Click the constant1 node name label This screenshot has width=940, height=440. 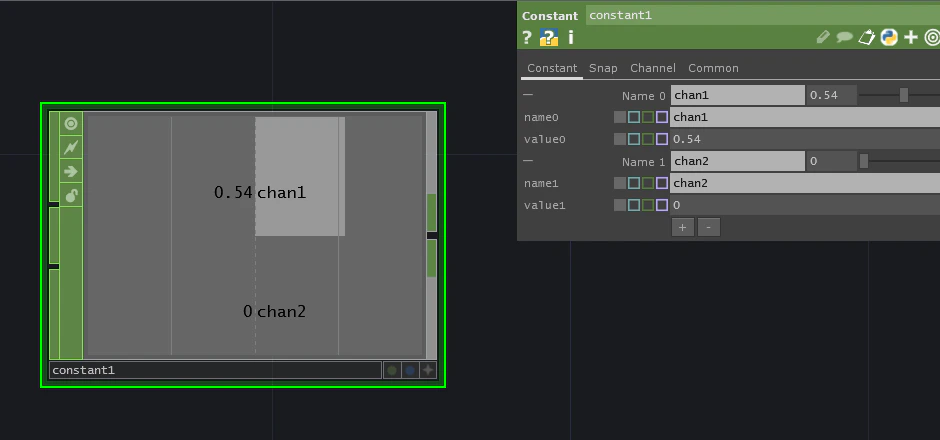click(x=215, y=370)
